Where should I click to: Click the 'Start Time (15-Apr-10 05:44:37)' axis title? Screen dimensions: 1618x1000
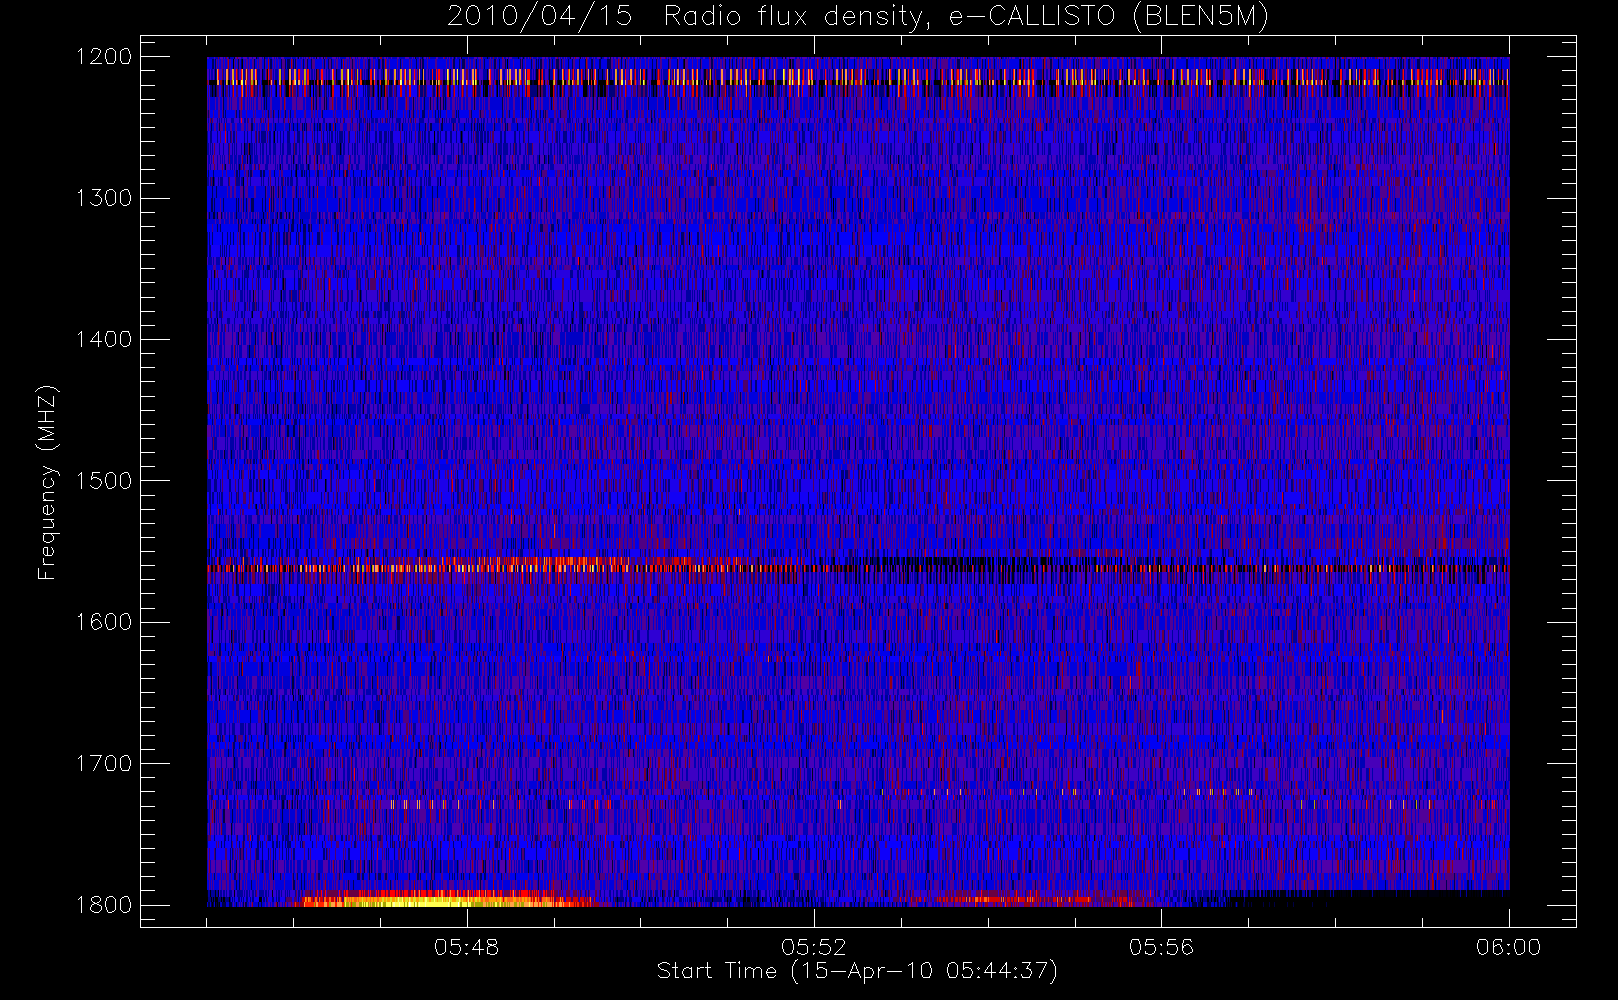857,971
